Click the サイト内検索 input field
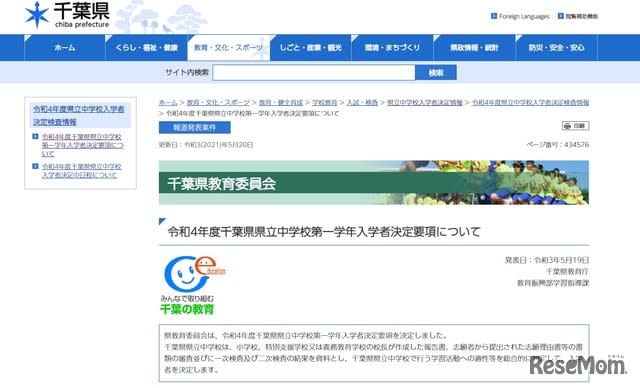Image resolution: width=640 pixels, height=388 pixels. [313, 73]
